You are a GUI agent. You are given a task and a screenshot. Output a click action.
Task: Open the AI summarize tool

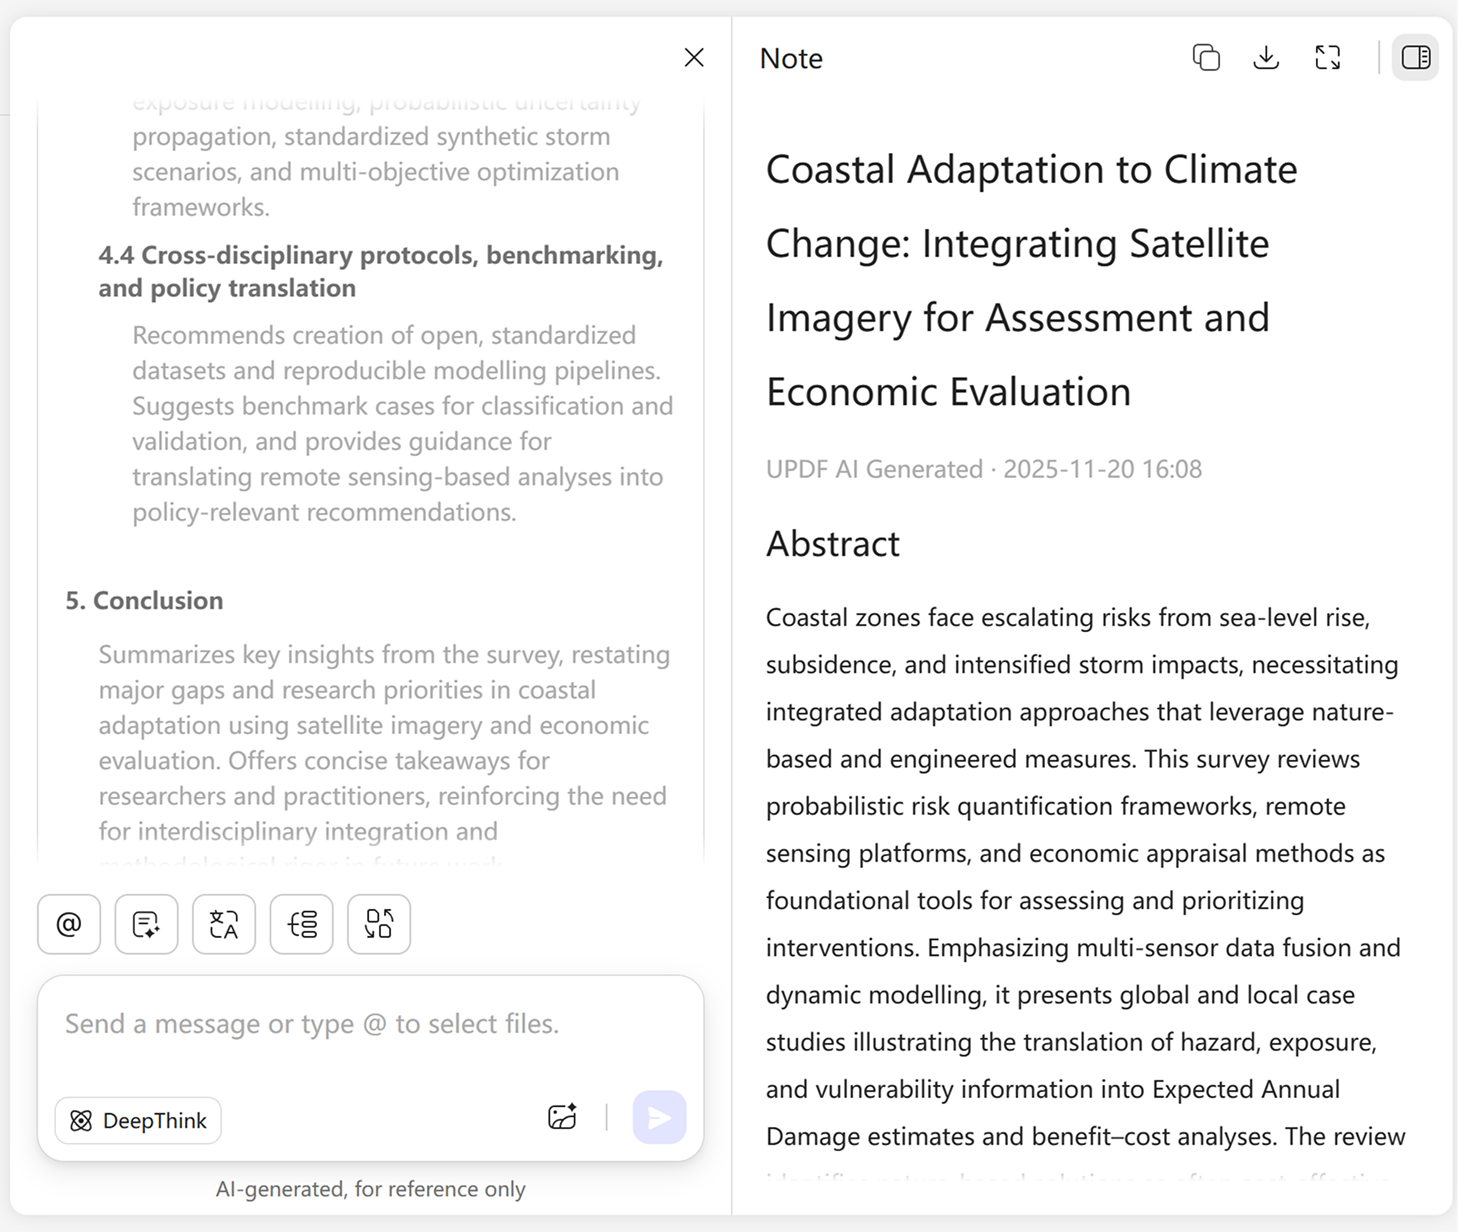click(146, 924)
